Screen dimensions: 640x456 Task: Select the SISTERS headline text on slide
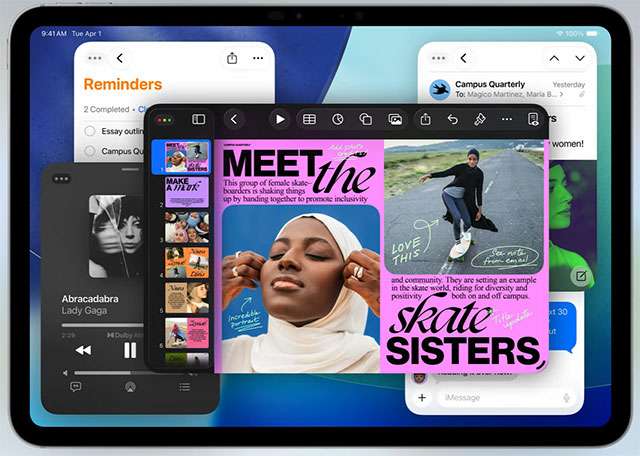(464, 351)
